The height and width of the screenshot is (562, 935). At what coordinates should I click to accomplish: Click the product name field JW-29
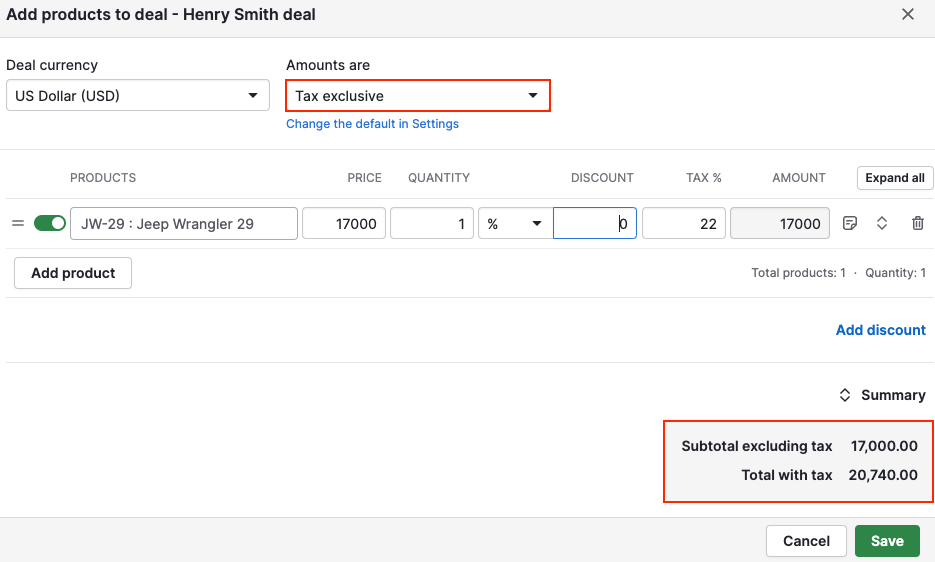(x=184, y=224)
